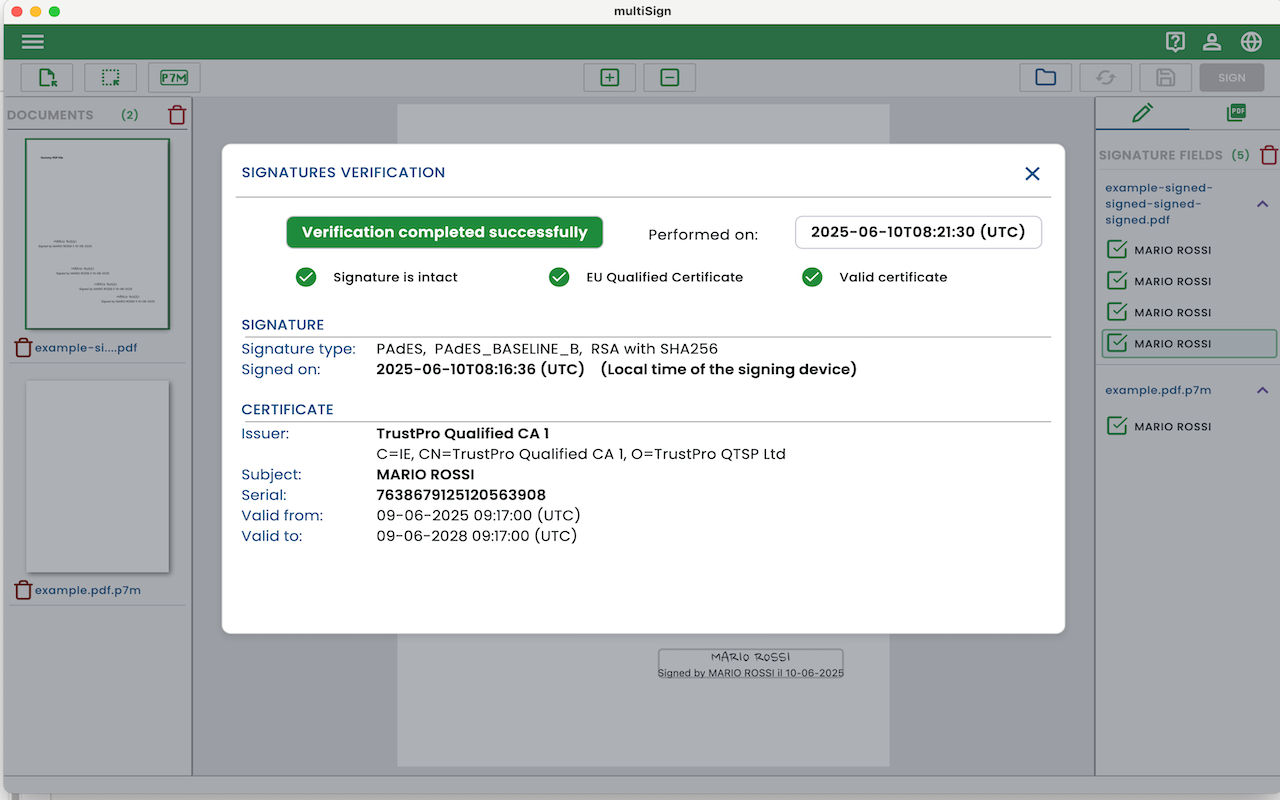The height and width of the screenshot is (800, 1280).
Task: Toggle first MARIO ROSSI signature checkbox
Action: [1117, 250]
